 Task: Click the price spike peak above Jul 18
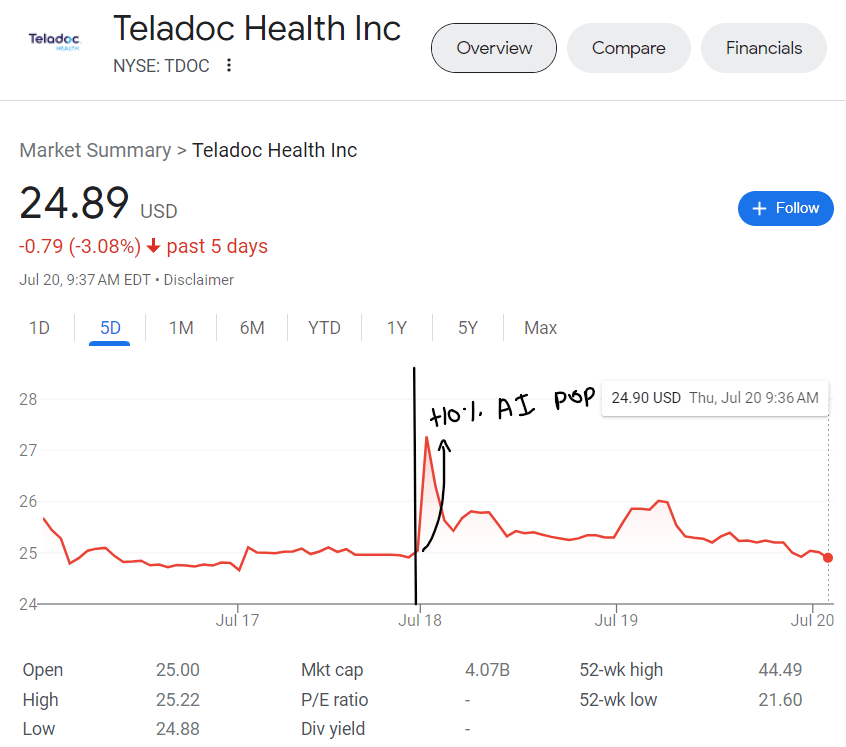pos(427,437)
